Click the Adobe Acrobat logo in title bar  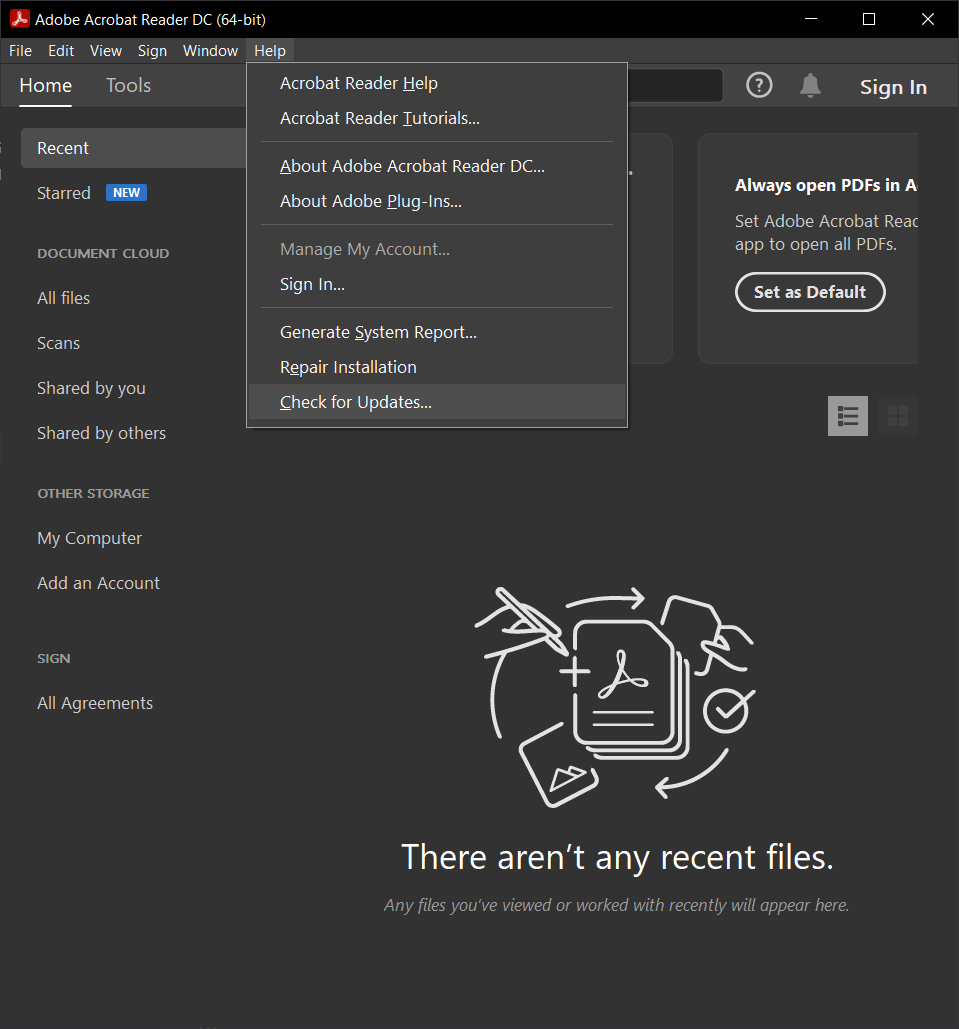19,18
